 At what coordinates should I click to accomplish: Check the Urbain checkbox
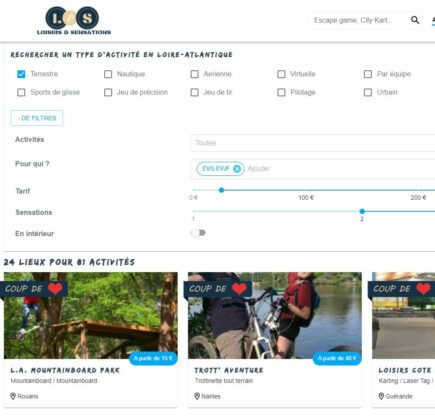click(368, 92)
